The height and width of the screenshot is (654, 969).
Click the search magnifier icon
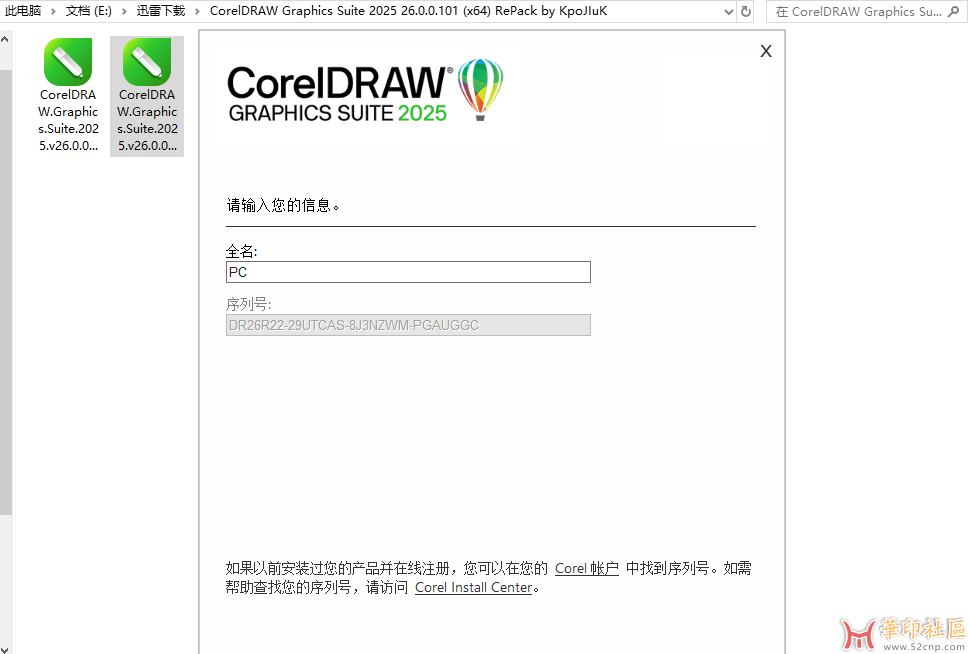[x=954, y=12]
